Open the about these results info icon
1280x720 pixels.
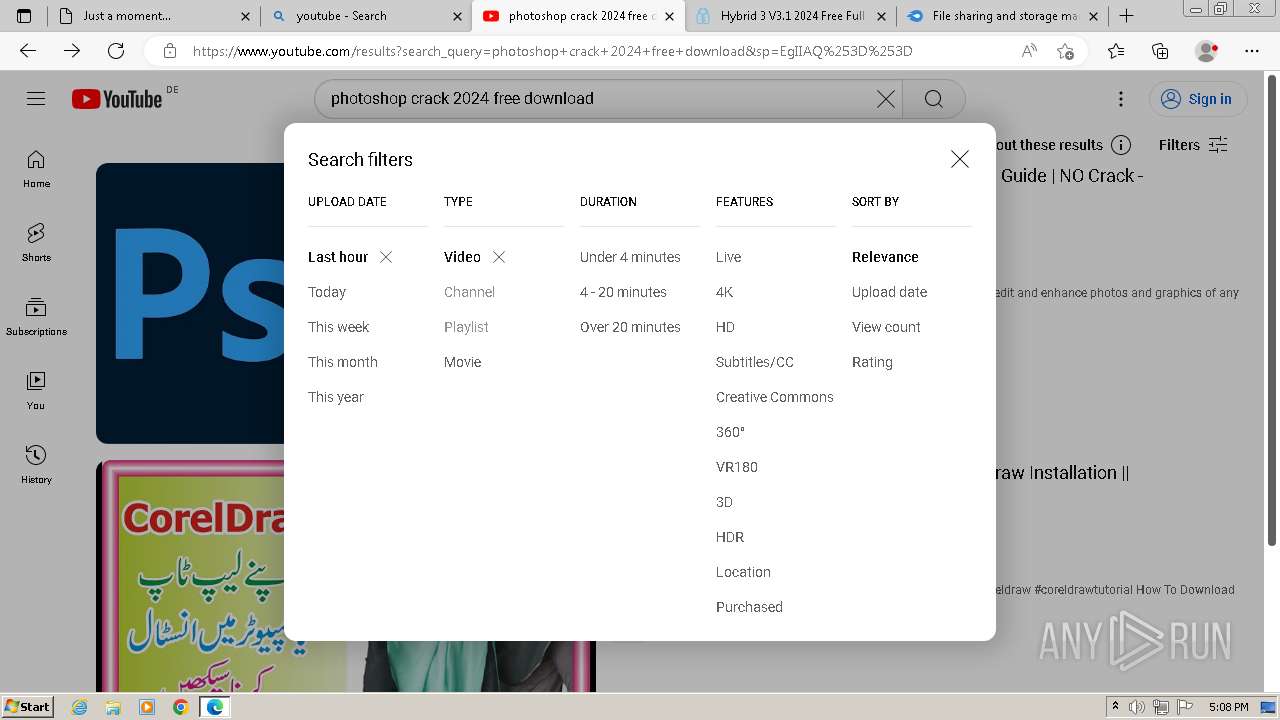pos(1121,145)
